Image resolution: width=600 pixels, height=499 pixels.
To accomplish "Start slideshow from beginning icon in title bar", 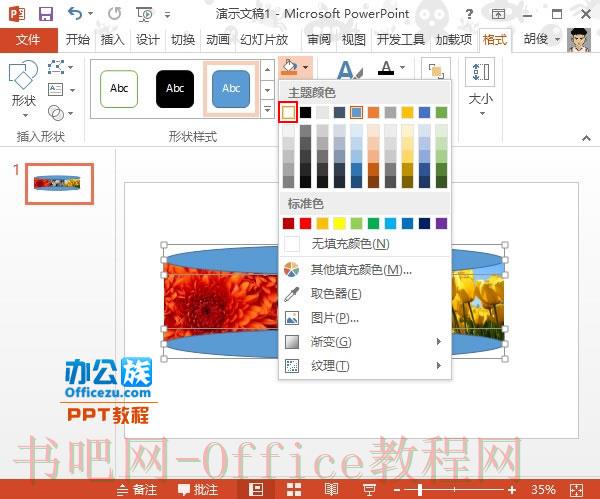I will 144,15.
